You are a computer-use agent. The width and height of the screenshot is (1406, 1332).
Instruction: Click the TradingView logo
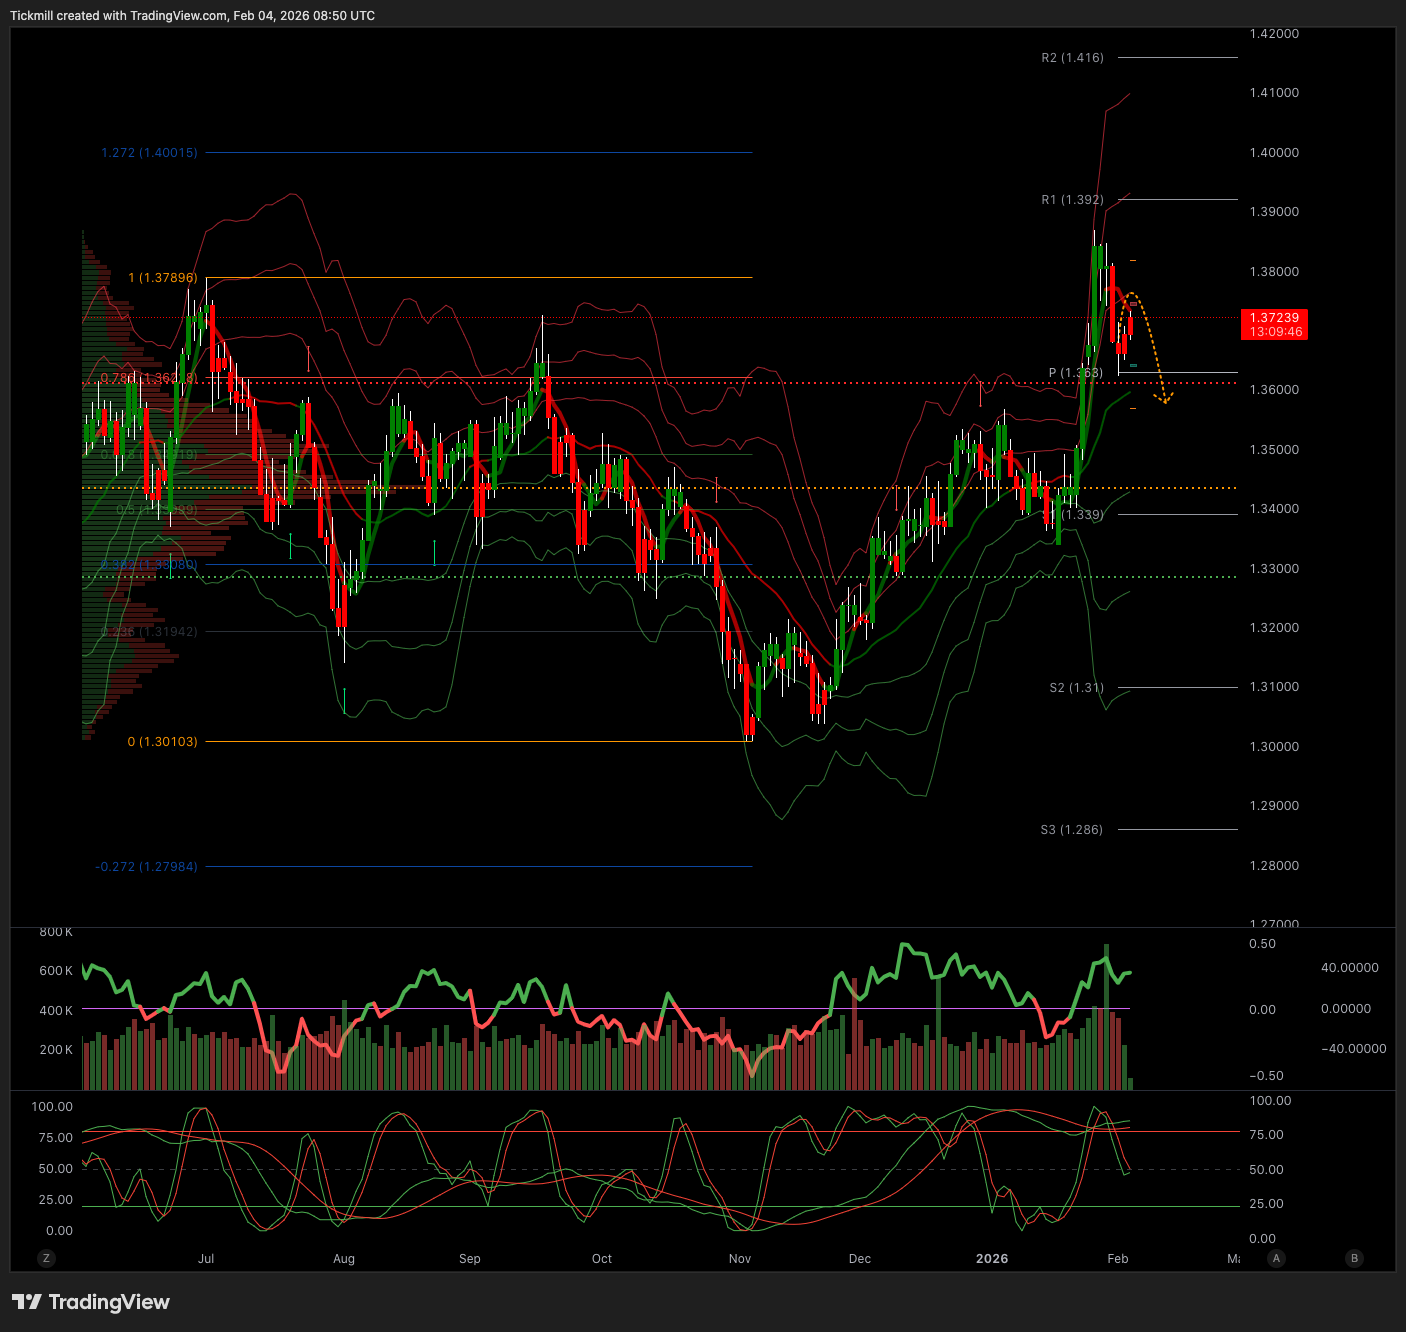coord(91,1302)
